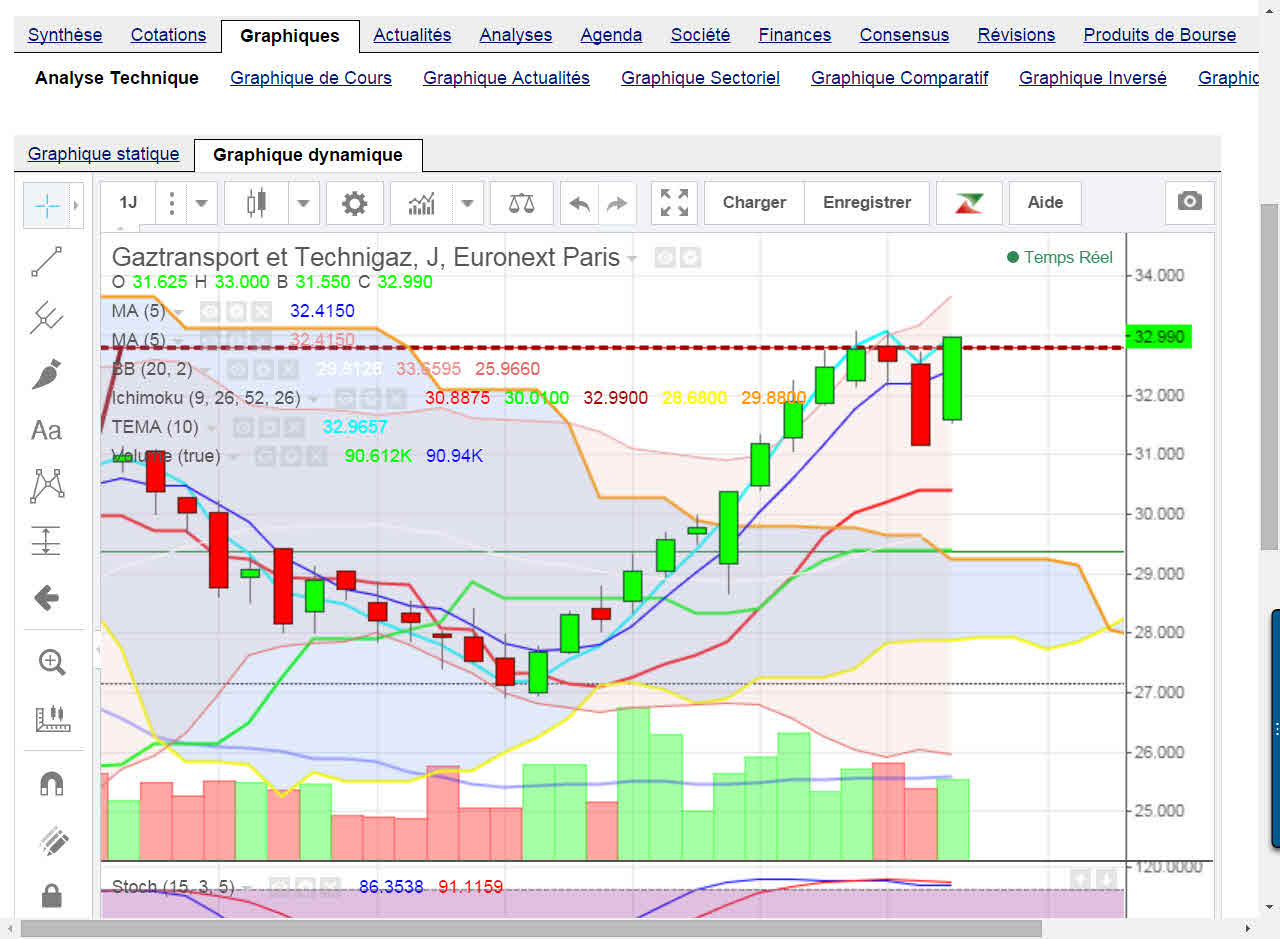Click the Charger button
Screen dimensions: 1280x939
(754, 203)
